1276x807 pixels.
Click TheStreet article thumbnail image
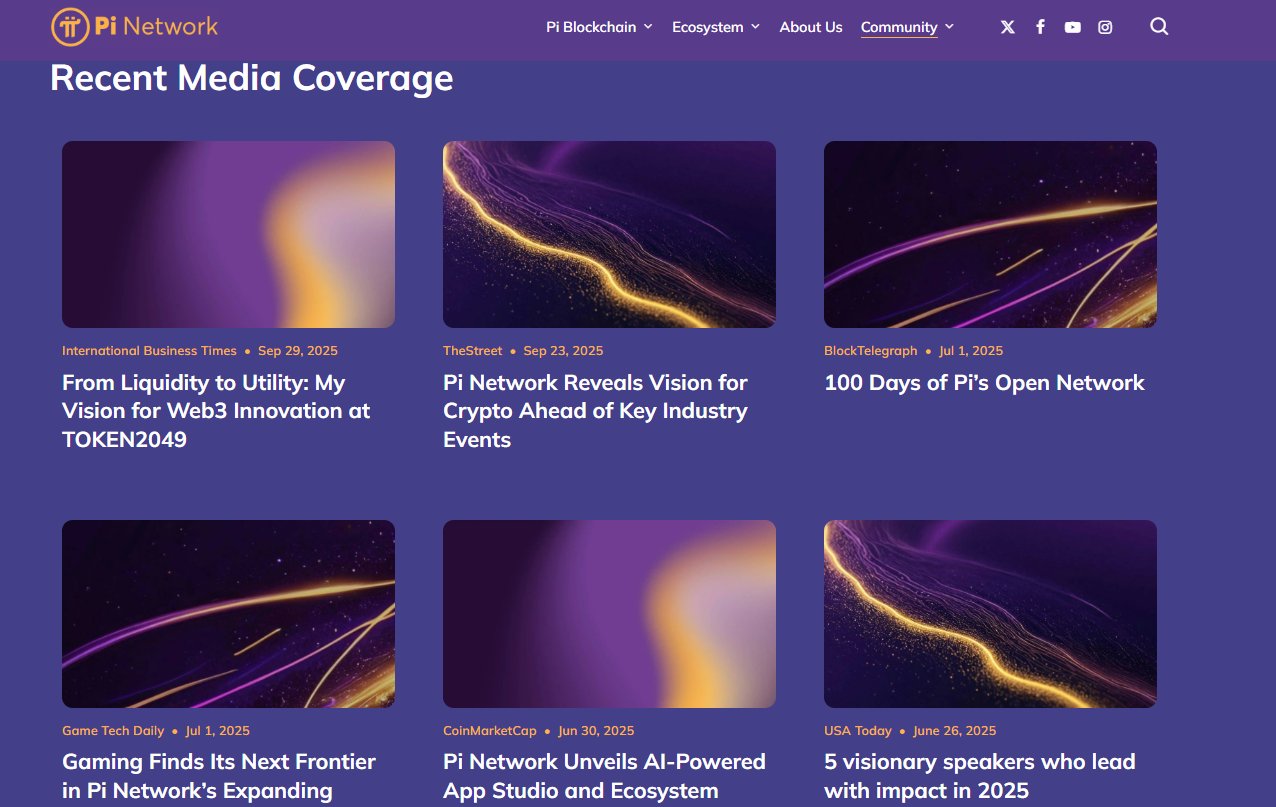coord(609,234)
